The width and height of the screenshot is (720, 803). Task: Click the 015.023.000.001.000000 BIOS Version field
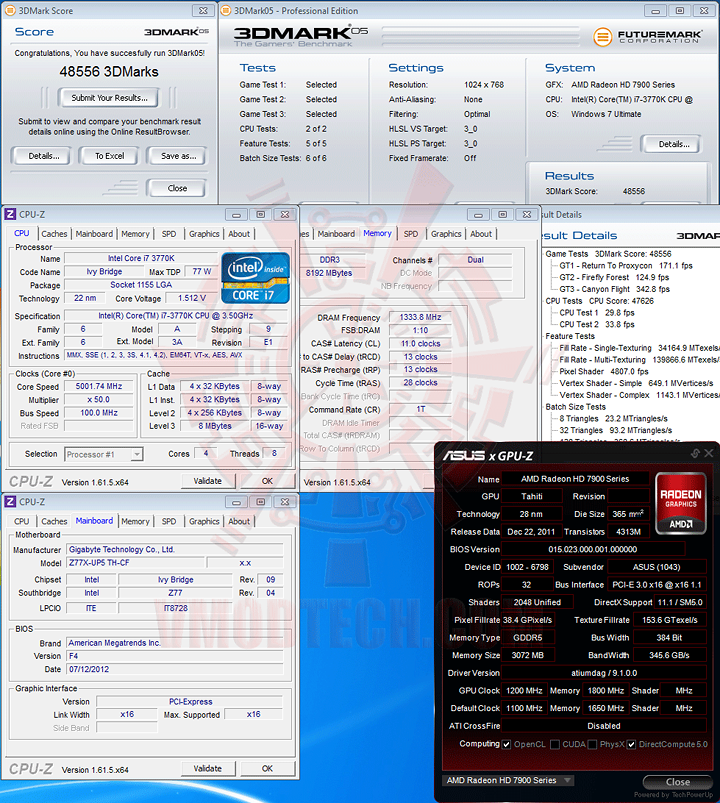[x=592, y=550]
